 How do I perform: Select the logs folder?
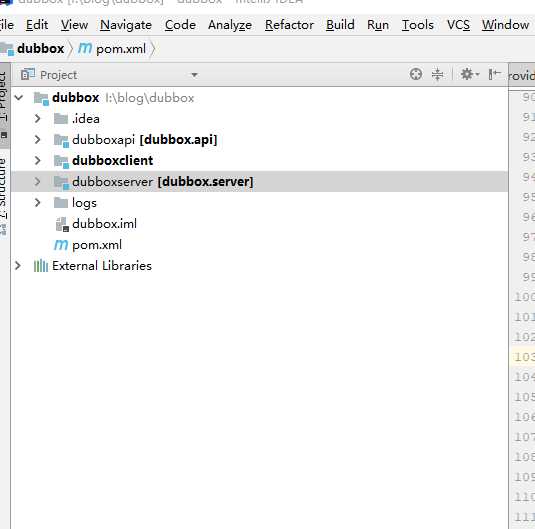(259, 203)
